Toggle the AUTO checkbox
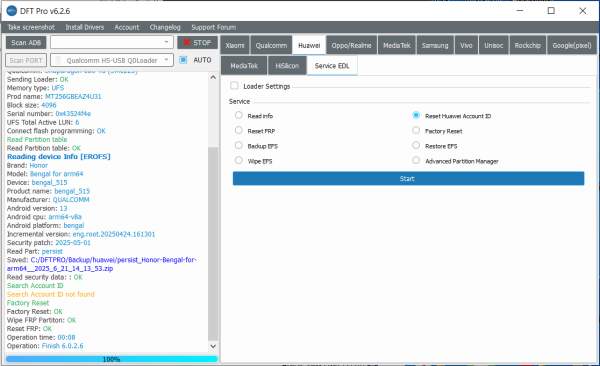This screenshot has height=366, width=600. click(183, 60)
